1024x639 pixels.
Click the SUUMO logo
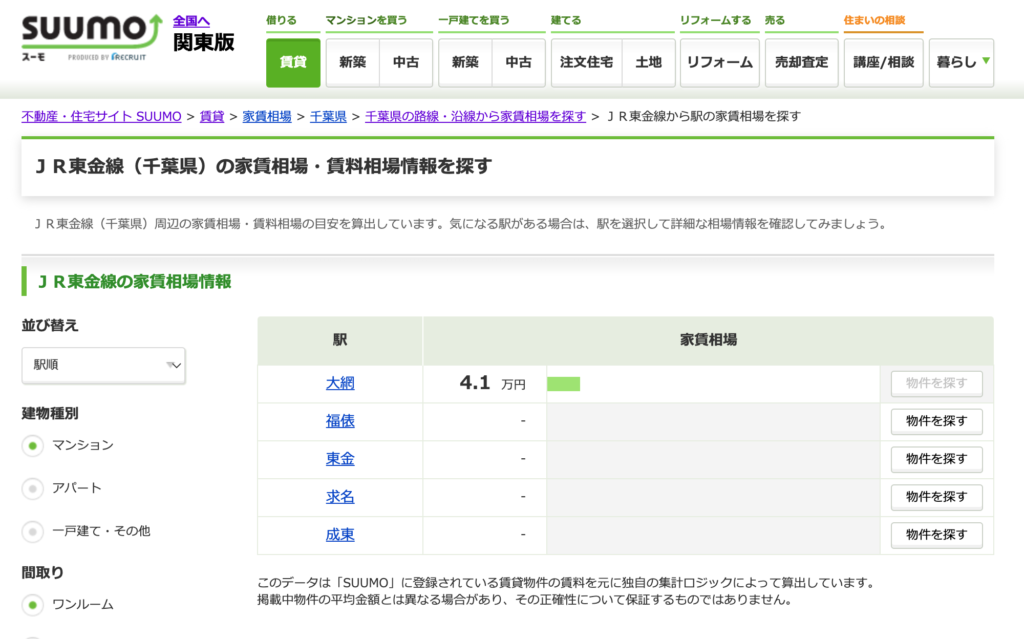[x=91, y=37]
